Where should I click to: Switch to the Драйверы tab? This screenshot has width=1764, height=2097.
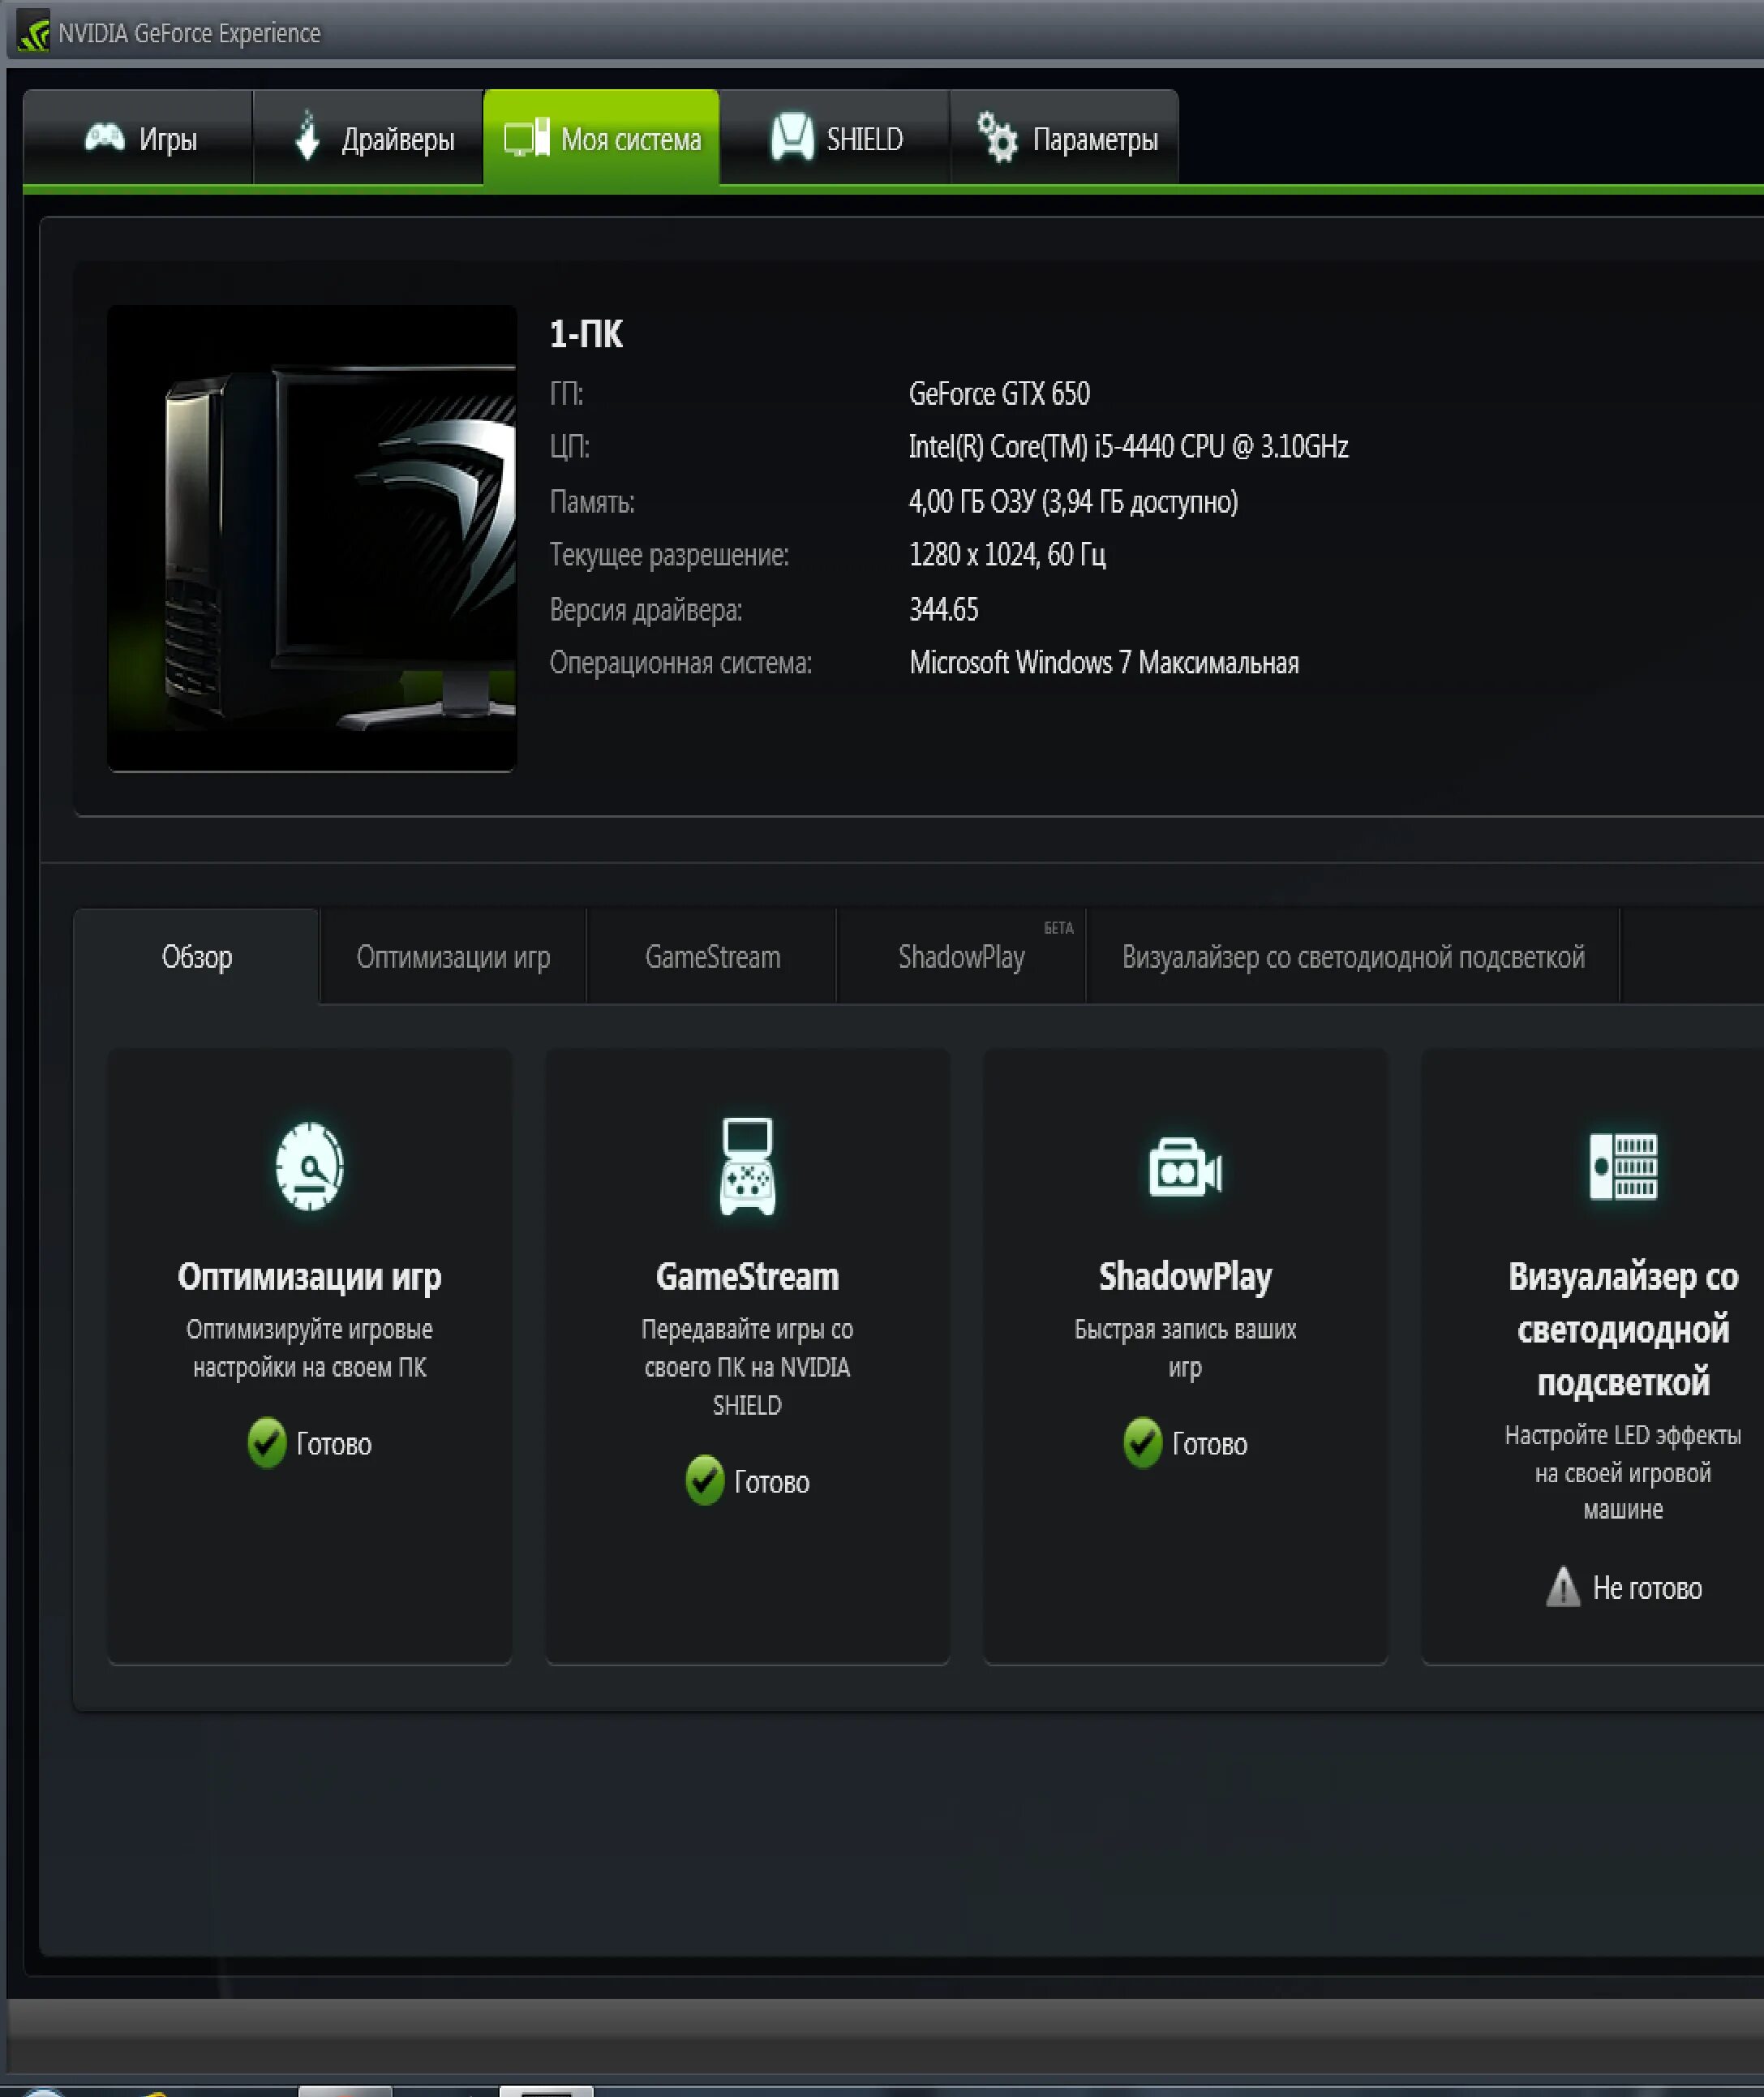368,138
